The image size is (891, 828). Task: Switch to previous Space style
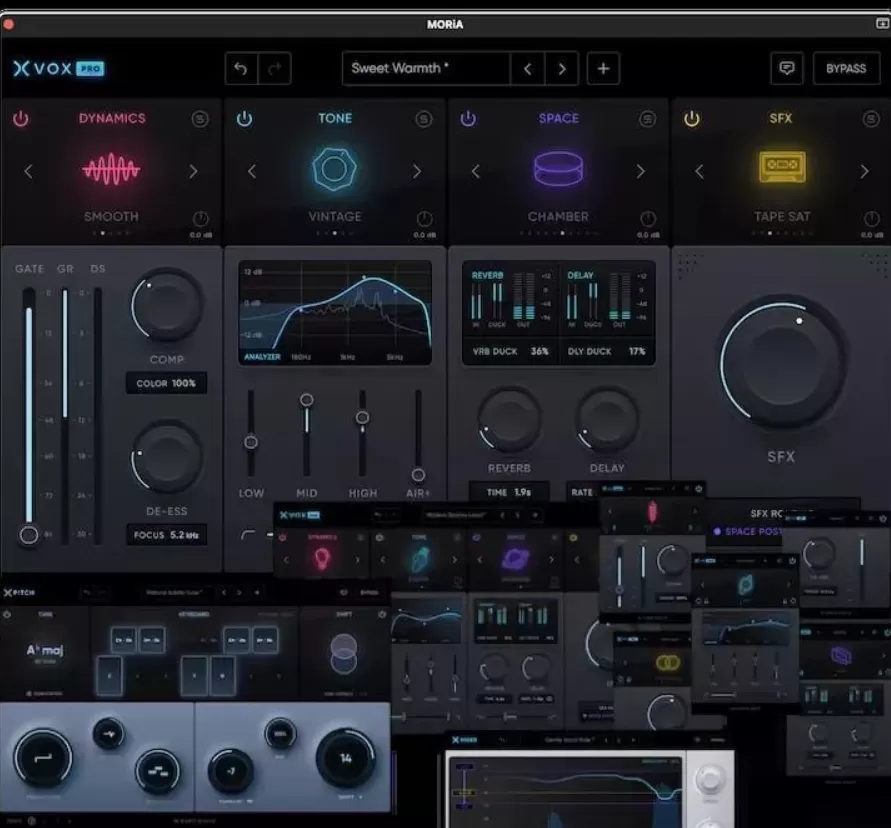tap(476, 171)
